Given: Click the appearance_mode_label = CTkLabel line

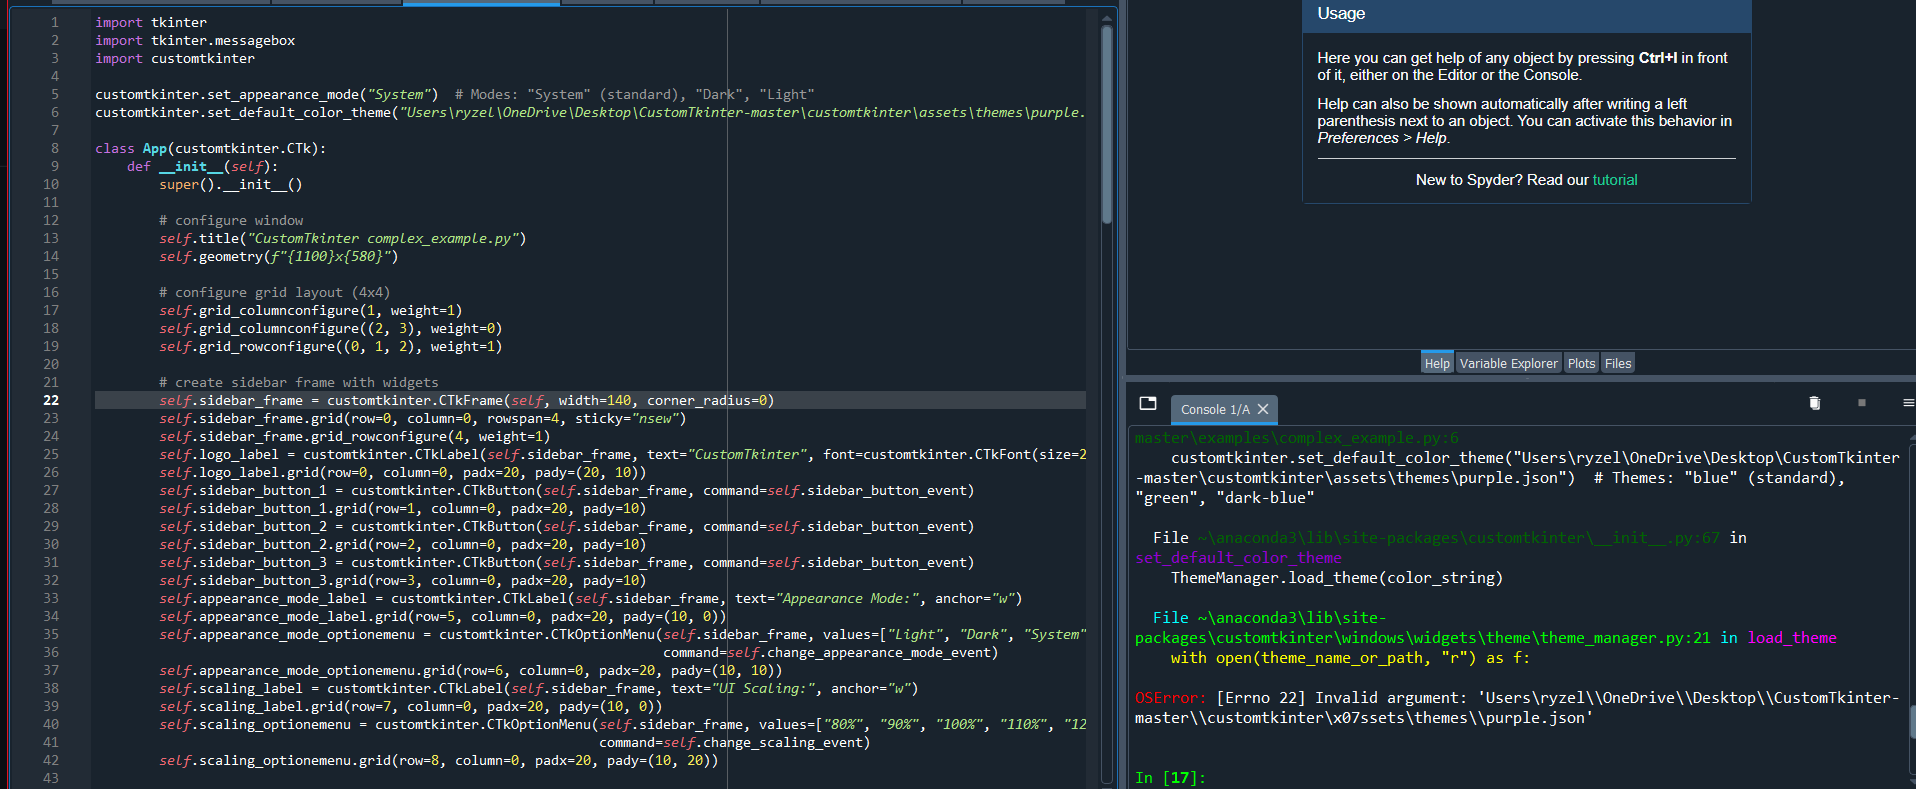Looking at the screenshot, I should tap(591, 598).
